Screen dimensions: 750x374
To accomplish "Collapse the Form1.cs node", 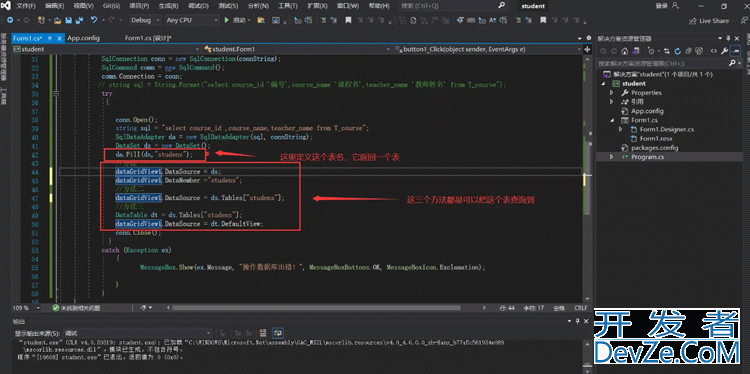I will coord(611,120).
